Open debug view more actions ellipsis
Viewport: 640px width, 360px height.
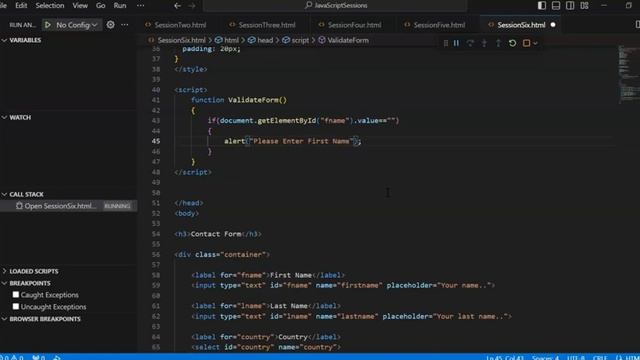tap(124, 25)
